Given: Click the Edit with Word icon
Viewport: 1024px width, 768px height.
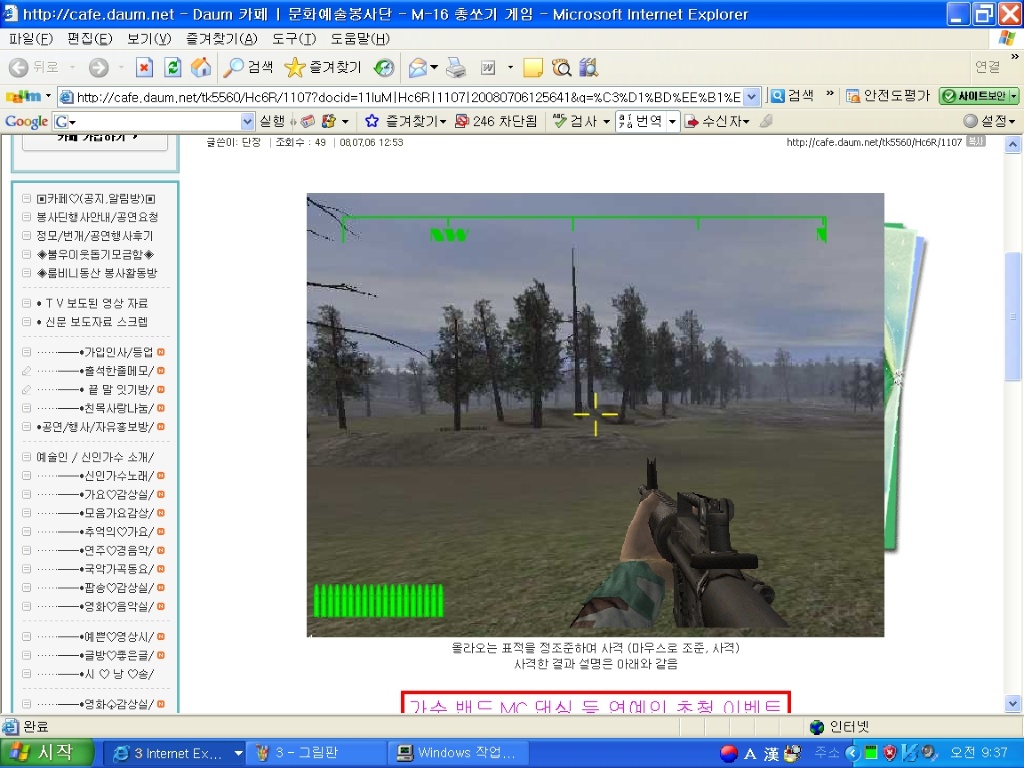Looking at the screenshot, I should point(488,67).
